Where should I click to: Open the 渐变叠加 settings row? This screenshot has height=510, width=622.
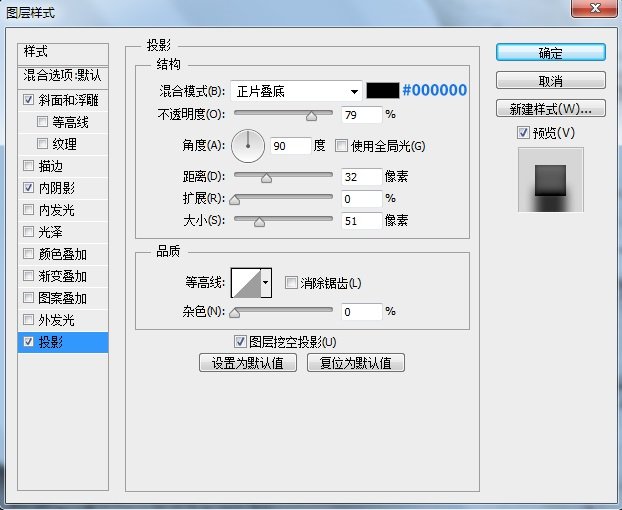coord(63,276)
